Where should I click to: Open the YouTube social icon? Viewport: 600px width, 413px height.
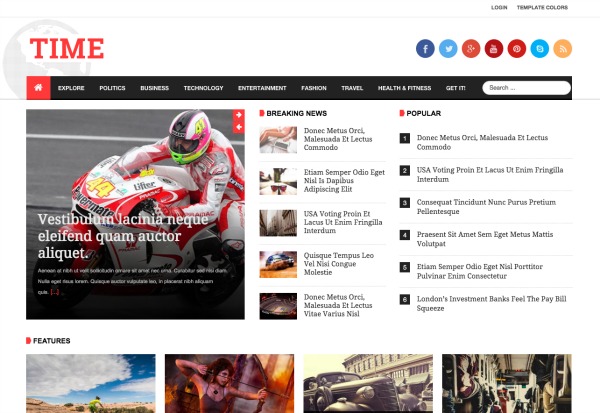click(x=494, y=49)
